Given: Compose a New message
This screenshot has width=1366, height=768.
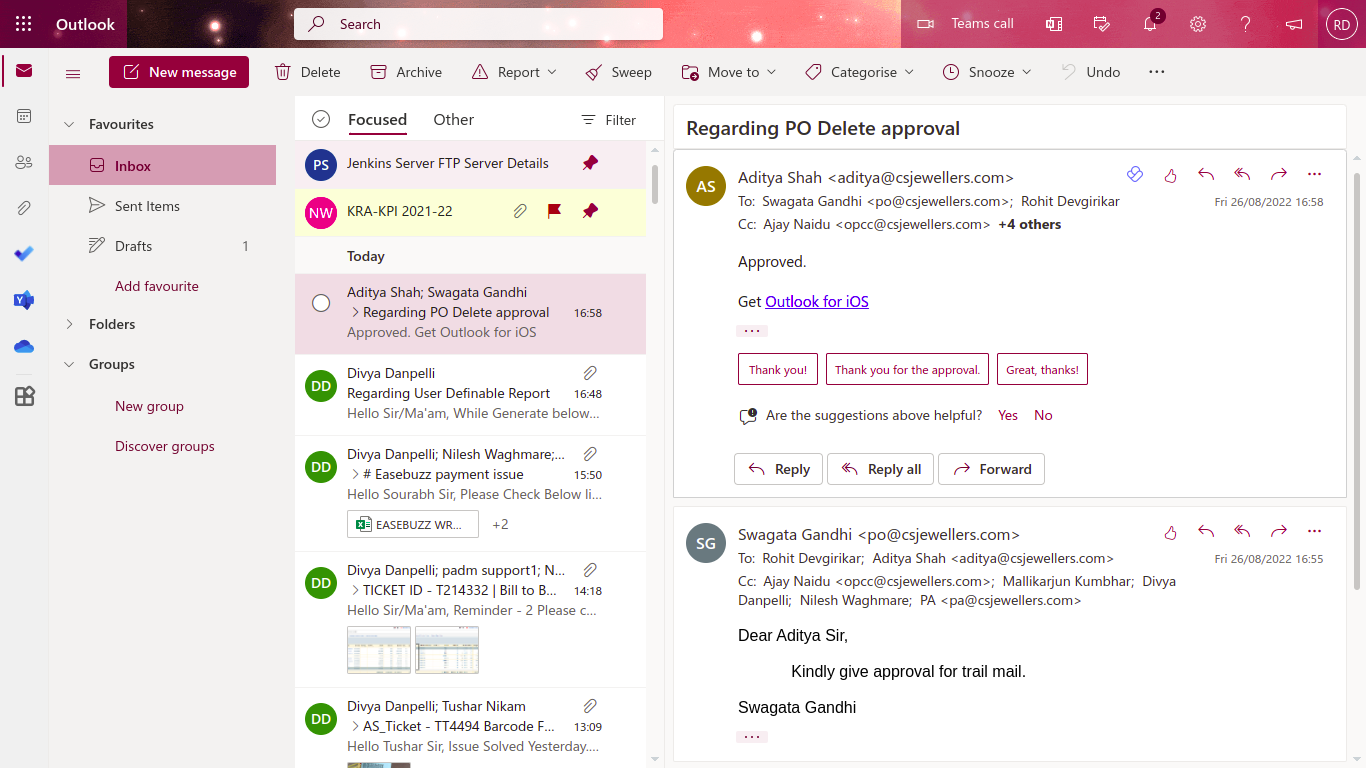Looking at the screenshot, I should point(179,72).
